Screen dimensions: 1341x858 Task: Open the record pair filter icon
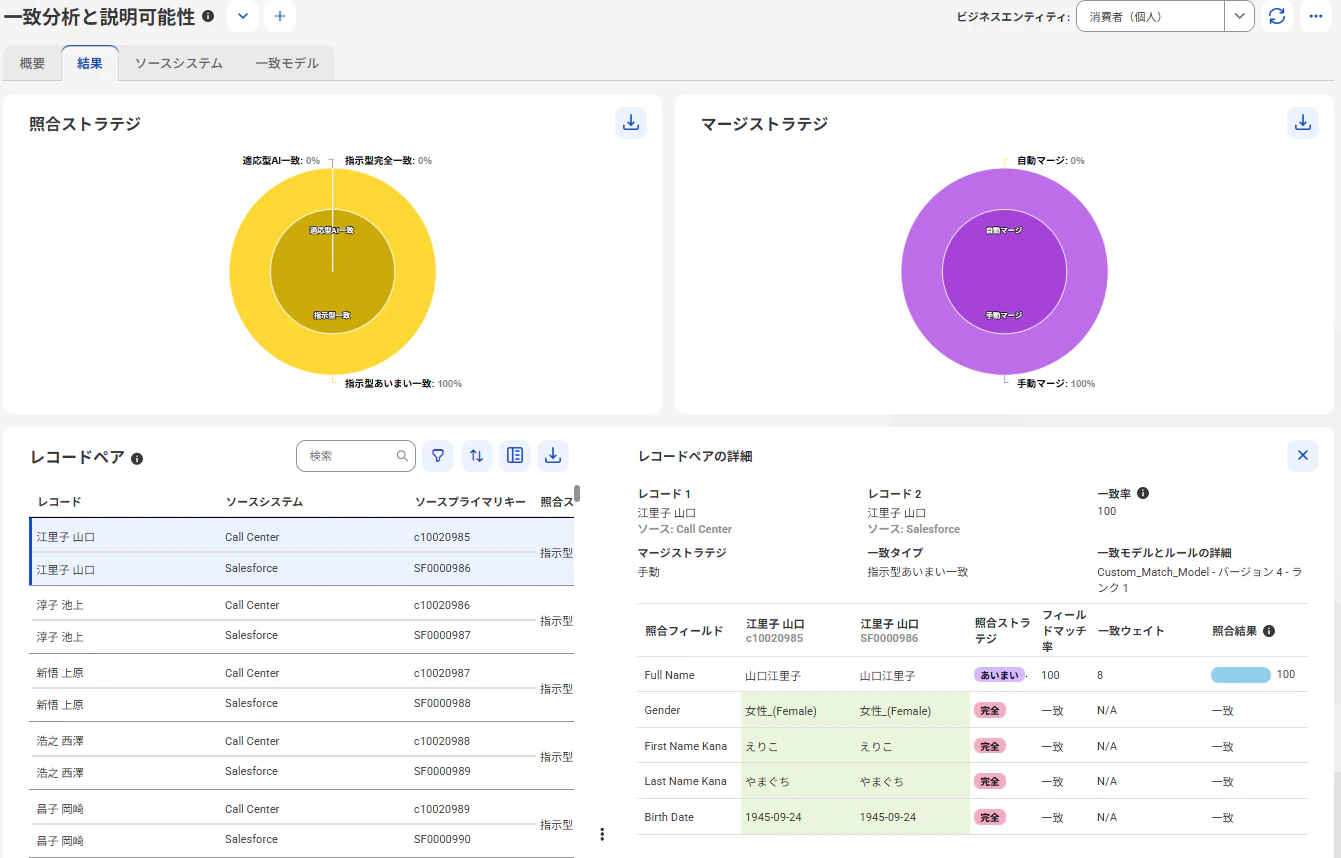(x=438, y=455)
